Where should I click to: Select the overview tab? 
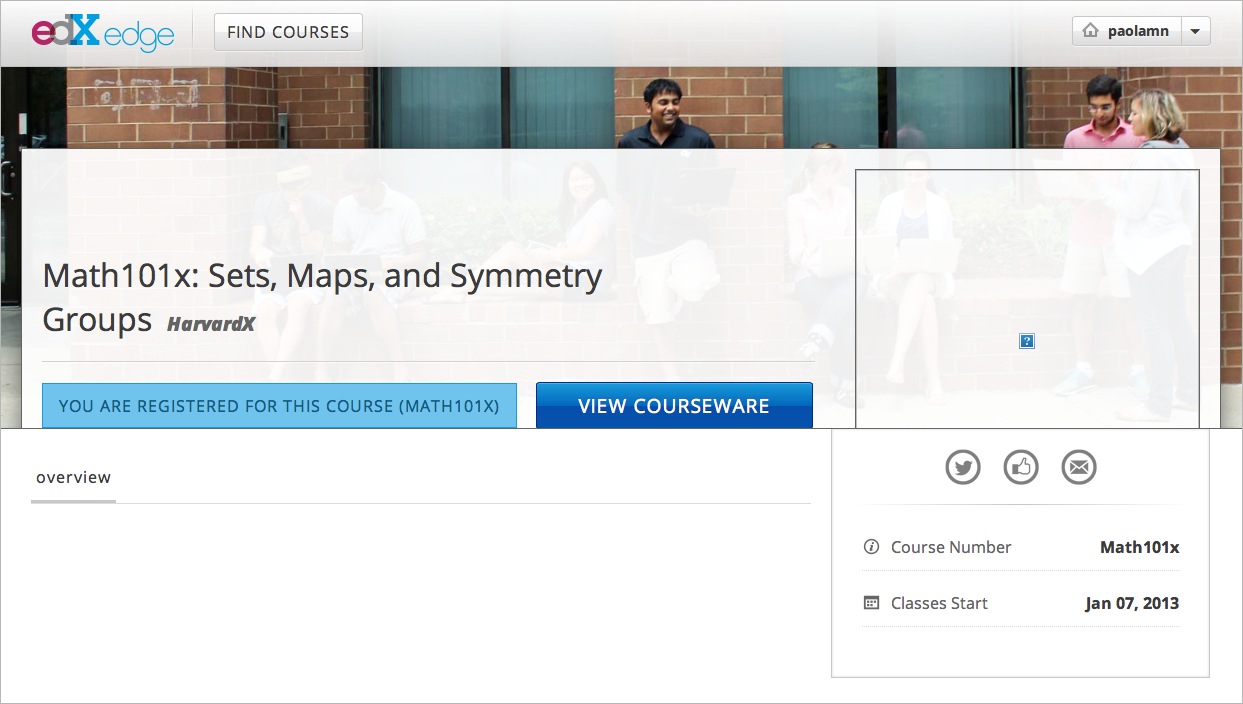[73, 478]
